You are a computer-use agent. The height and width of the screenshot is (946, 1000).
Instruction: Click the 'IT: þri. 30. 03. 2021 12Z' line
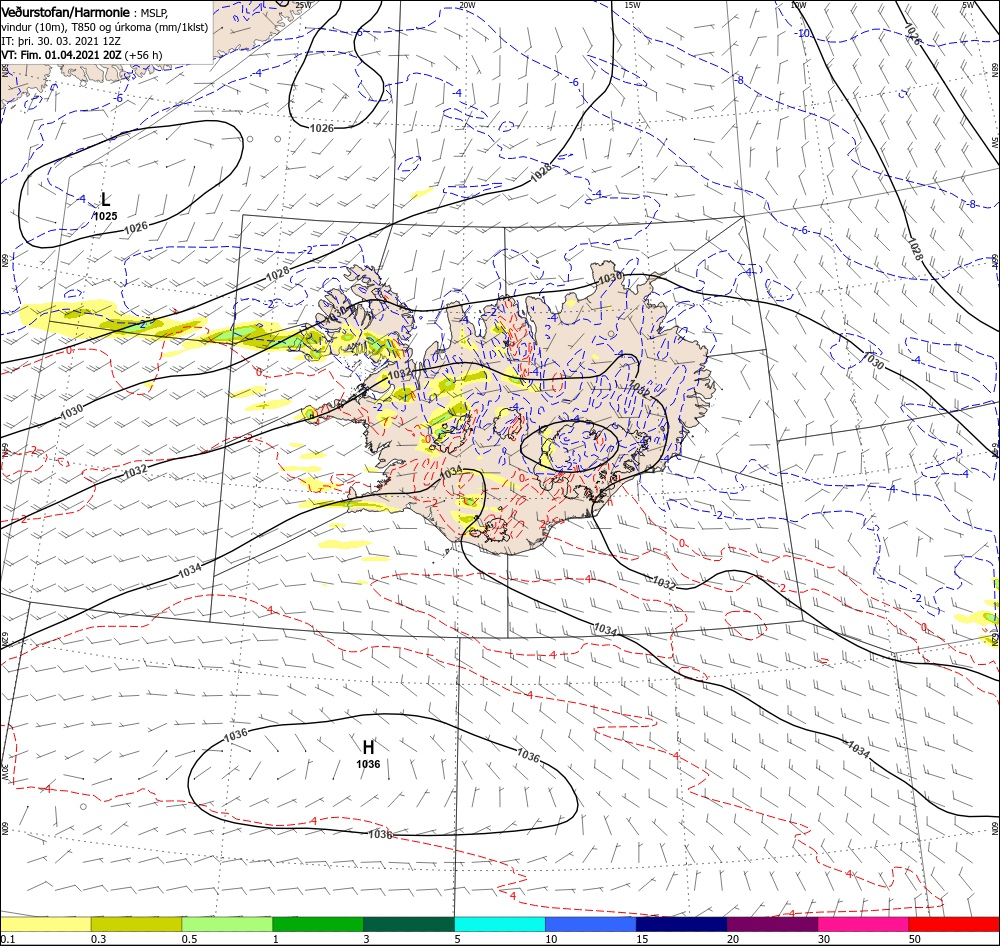click(x=61, y=41)
